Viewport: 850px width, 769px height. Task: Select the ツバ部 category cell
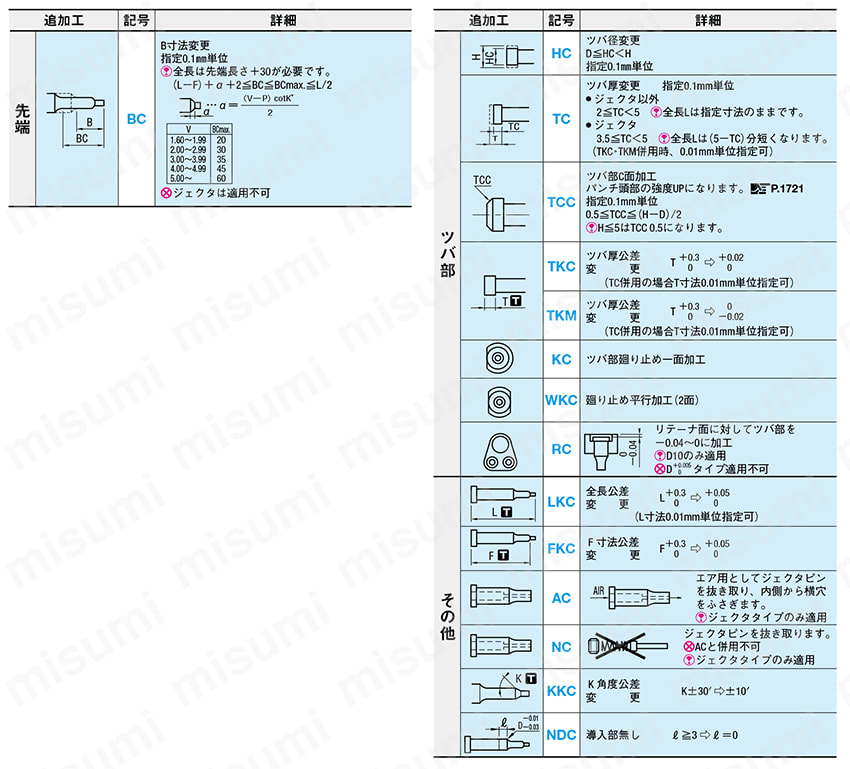click(447, 254)
